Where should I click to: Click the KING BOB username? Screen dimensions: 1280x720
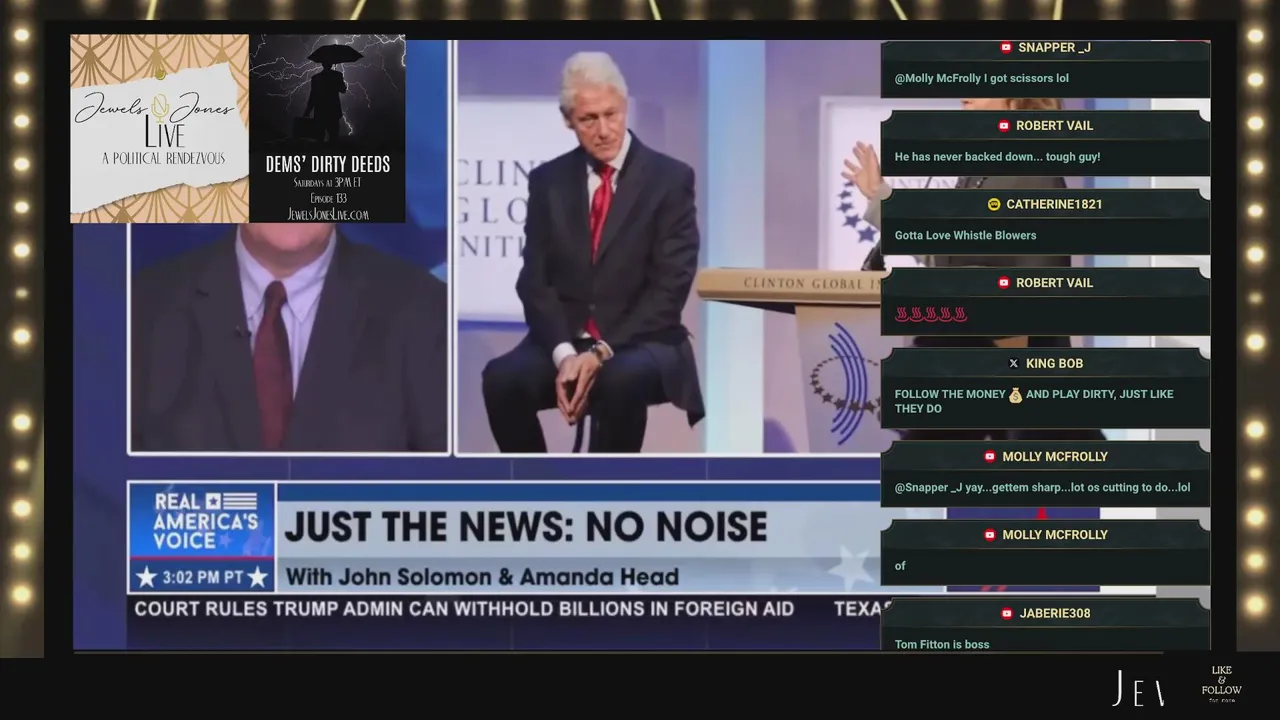1054,363
